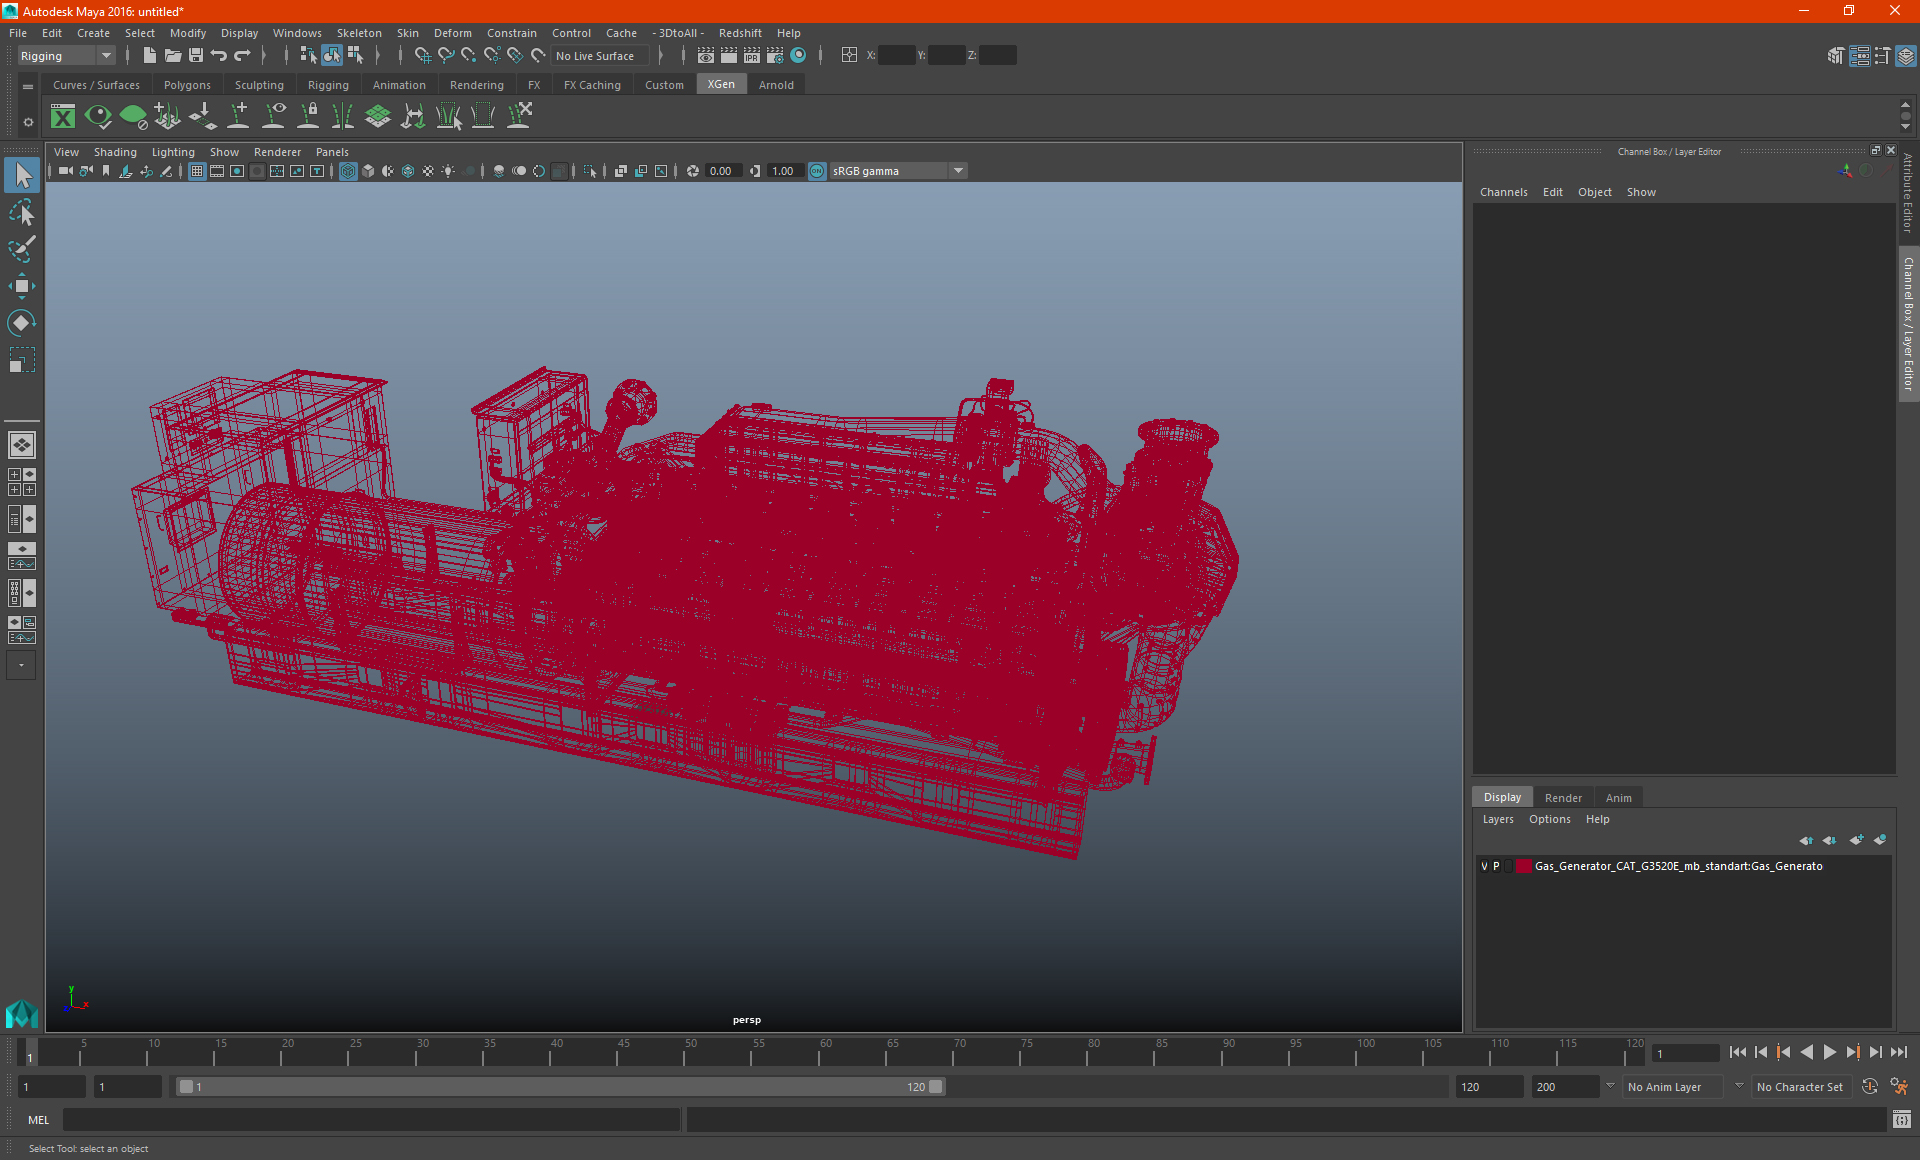The height and width of the screenshot is (1160, 1920).
Task: Open the Redshift menu
Action: [740, 33]
